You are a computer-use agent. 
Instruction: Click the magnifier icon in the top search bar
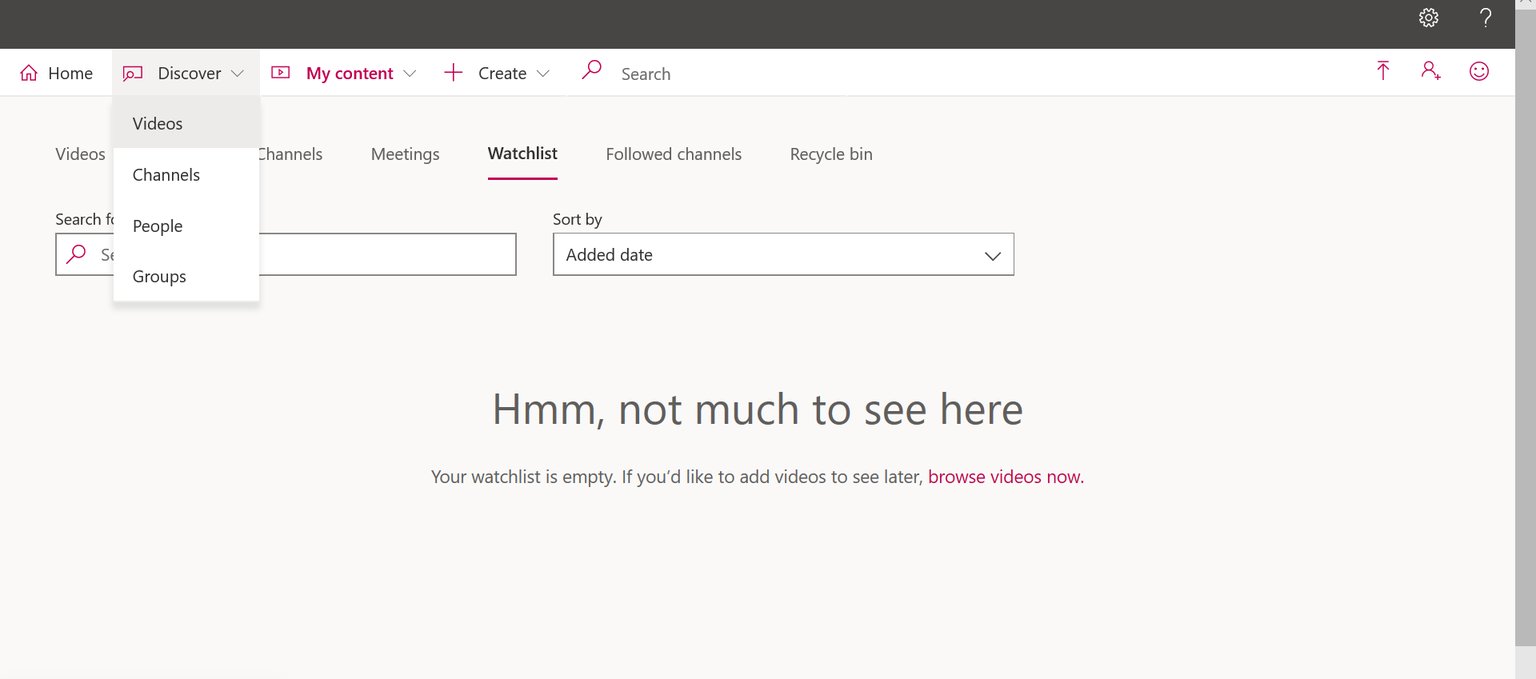pos(592,70)
